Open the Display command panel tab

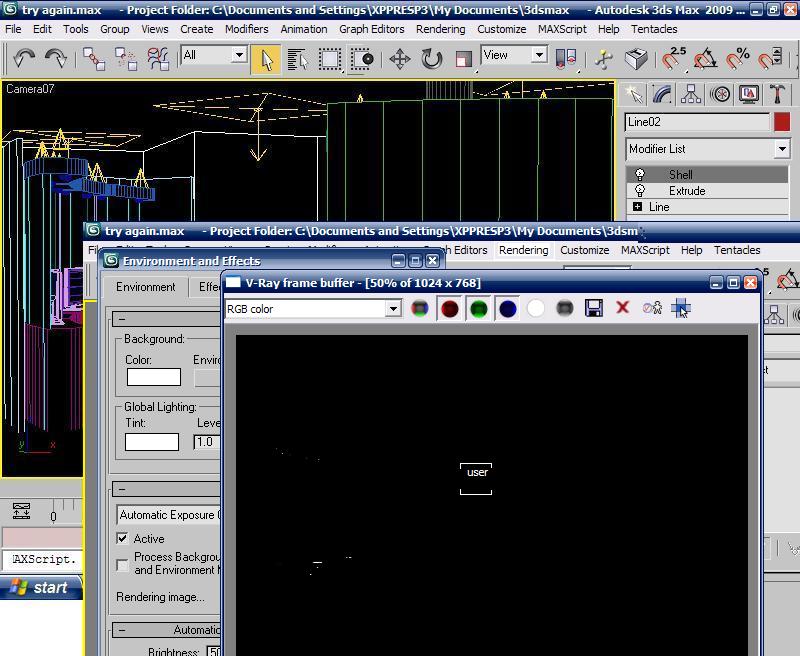pos(748,94)
